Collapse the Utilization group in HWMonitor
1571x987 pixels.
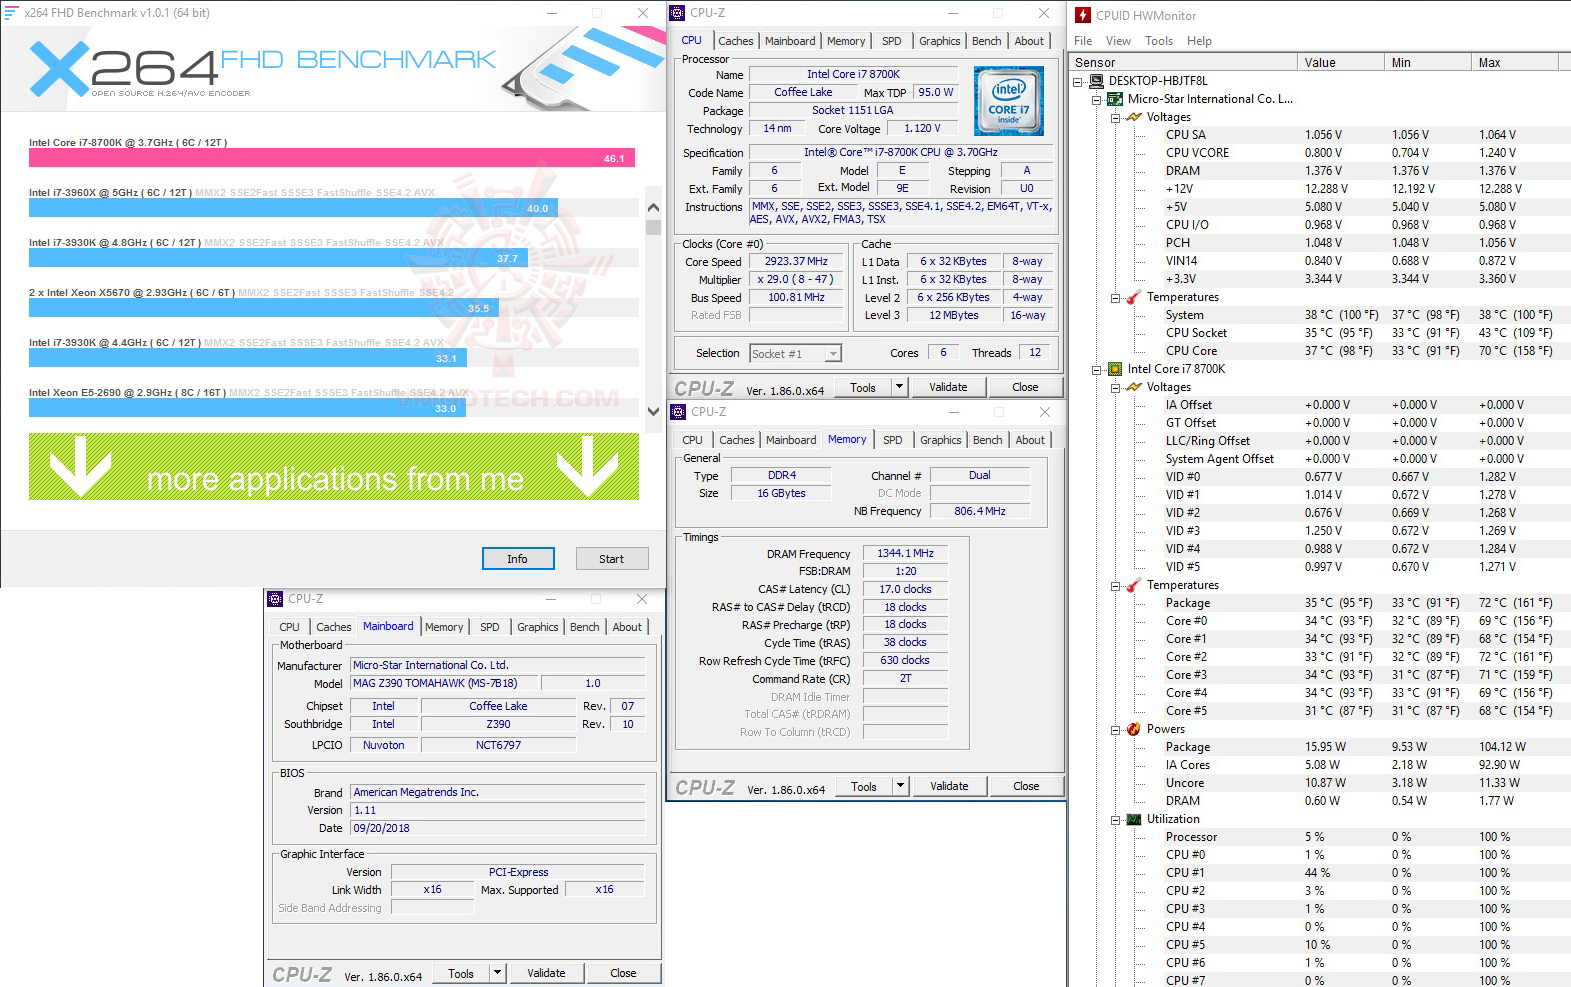pyautogui.click(x=1116, y=820)
